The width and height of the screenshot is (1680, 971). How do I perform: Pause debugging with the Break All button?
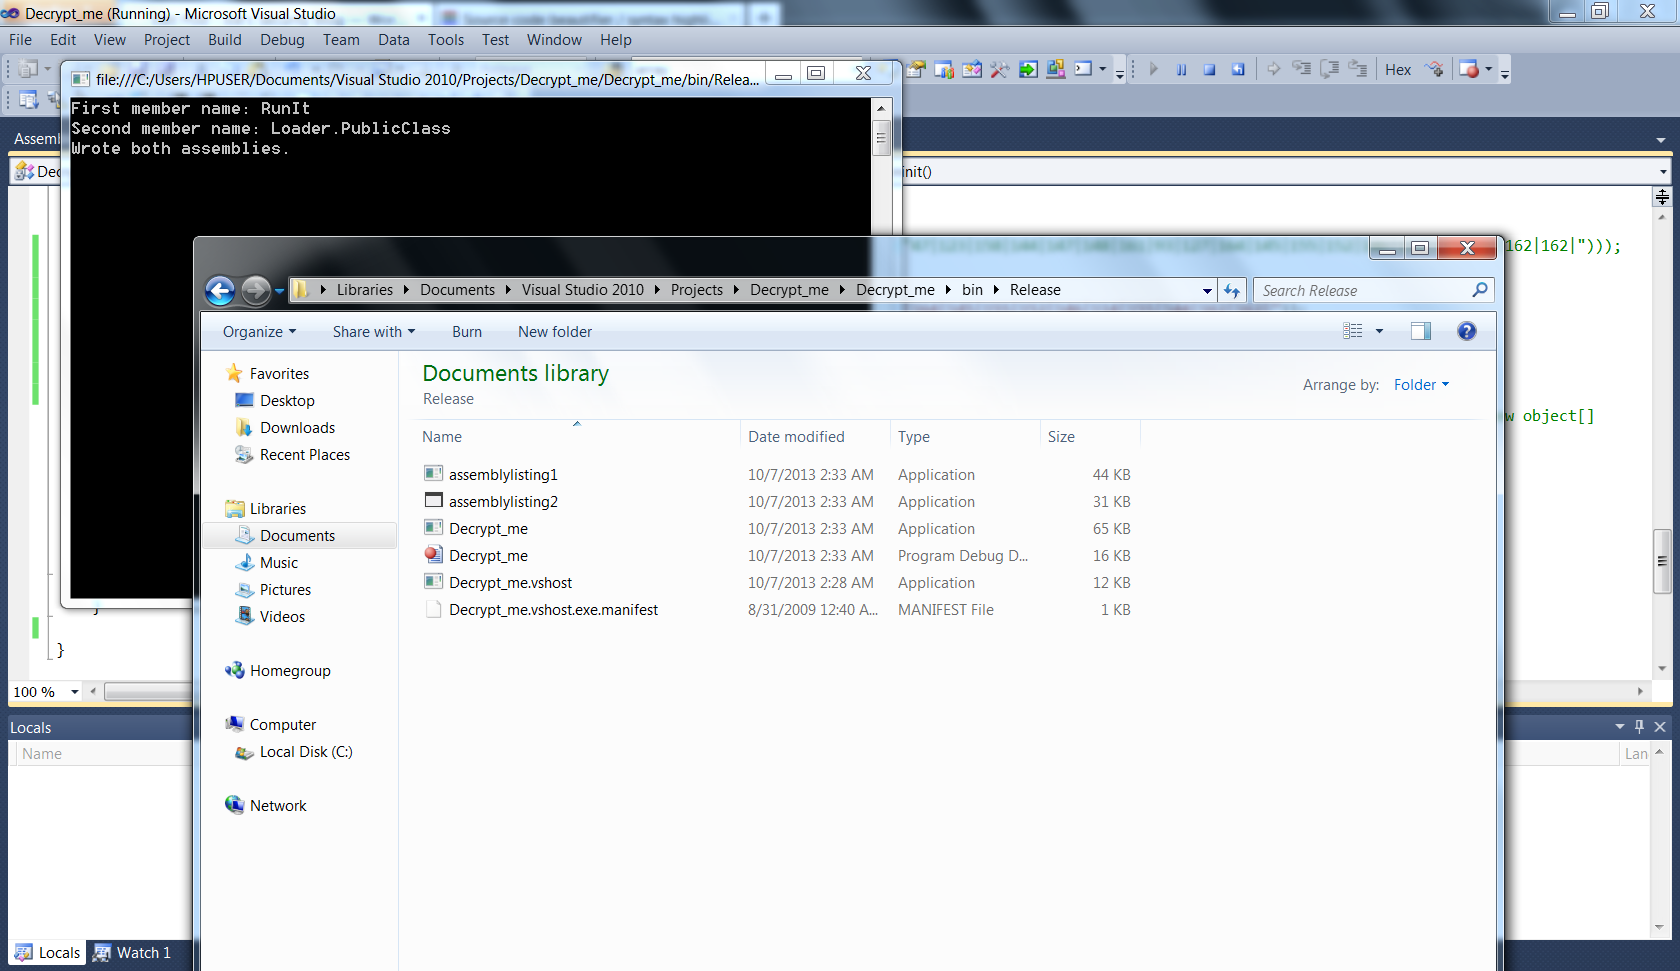pyautogui.click(x=1181, y=70)
